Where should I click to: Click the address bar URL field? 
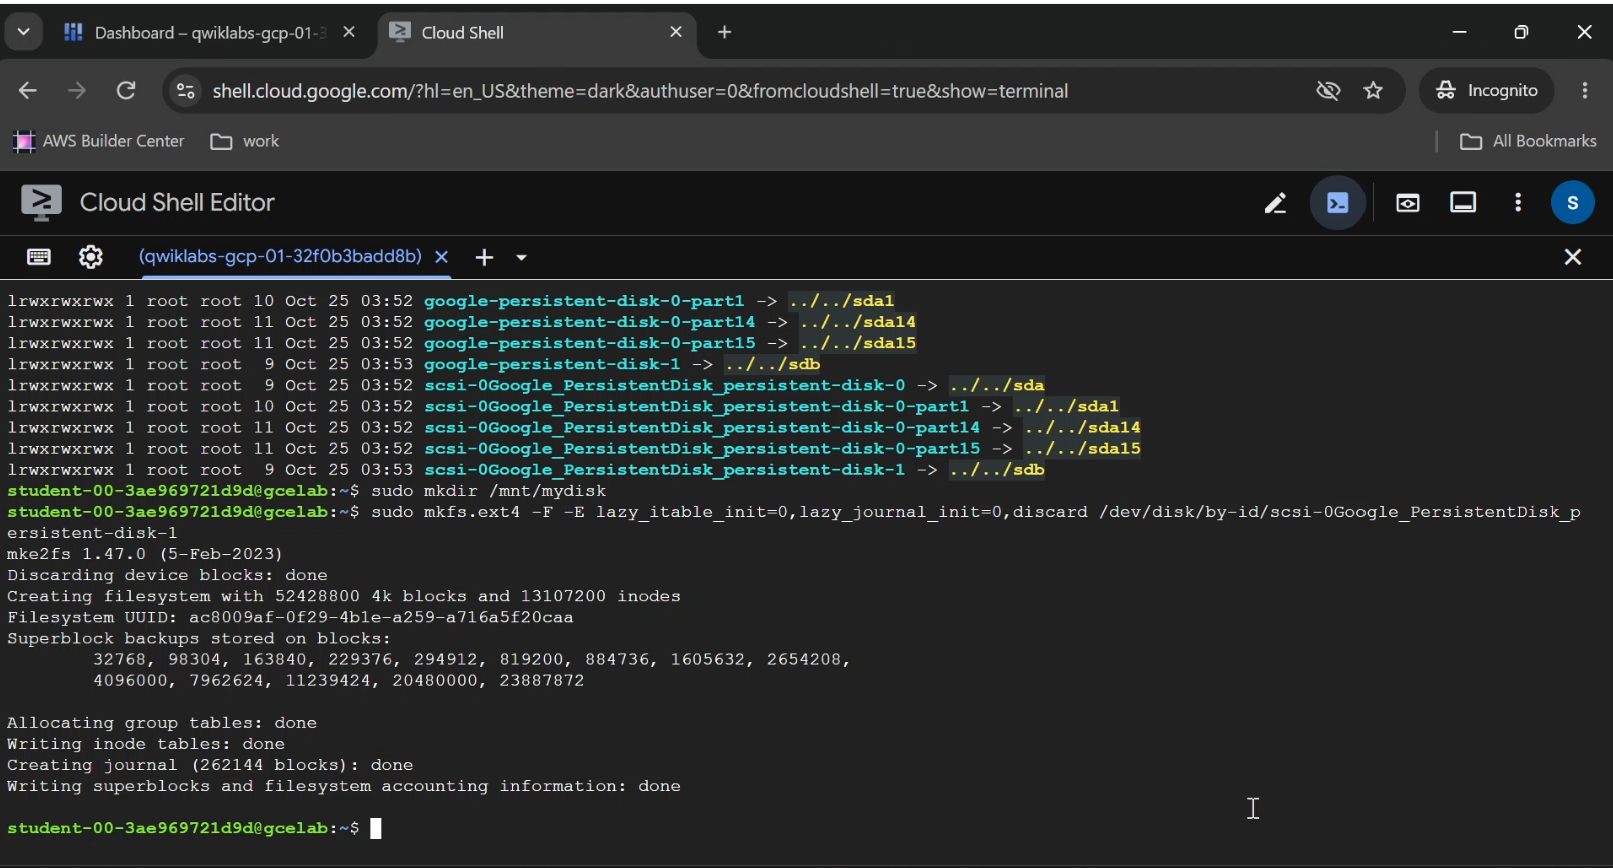click(640, 91)
